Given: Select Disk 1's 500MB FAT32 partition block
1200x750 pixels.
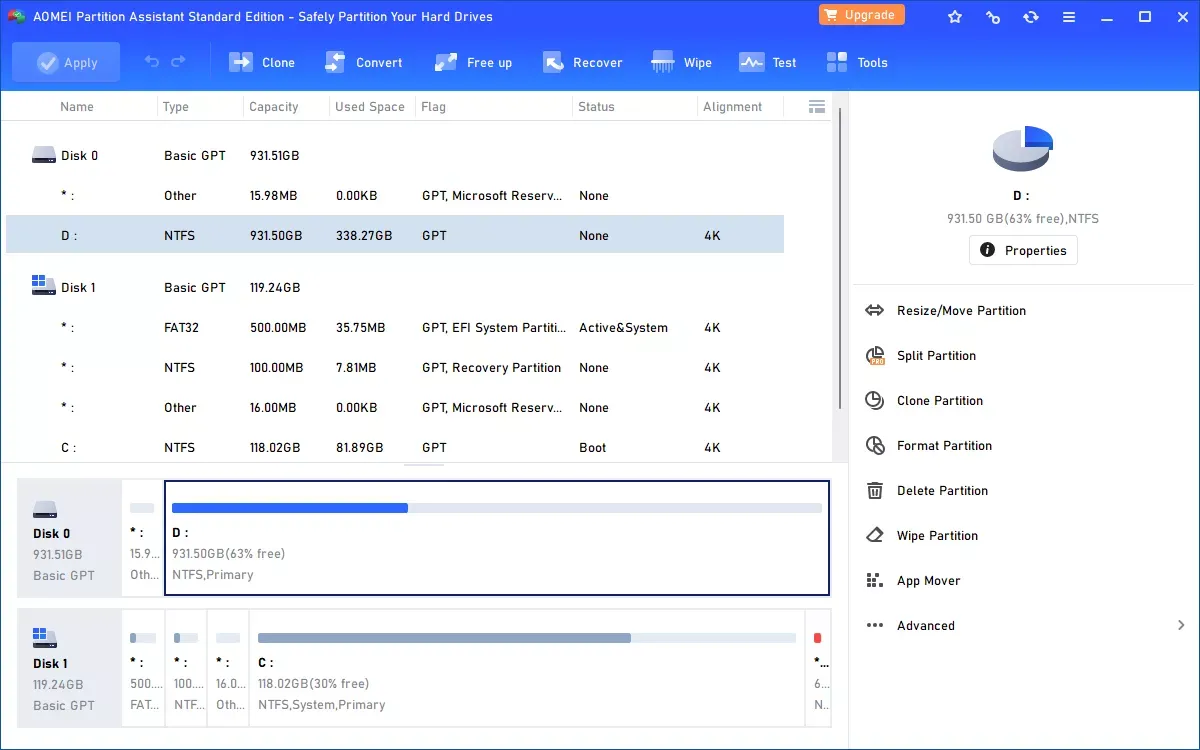Looking at the screenshot, I should point(143,668).
